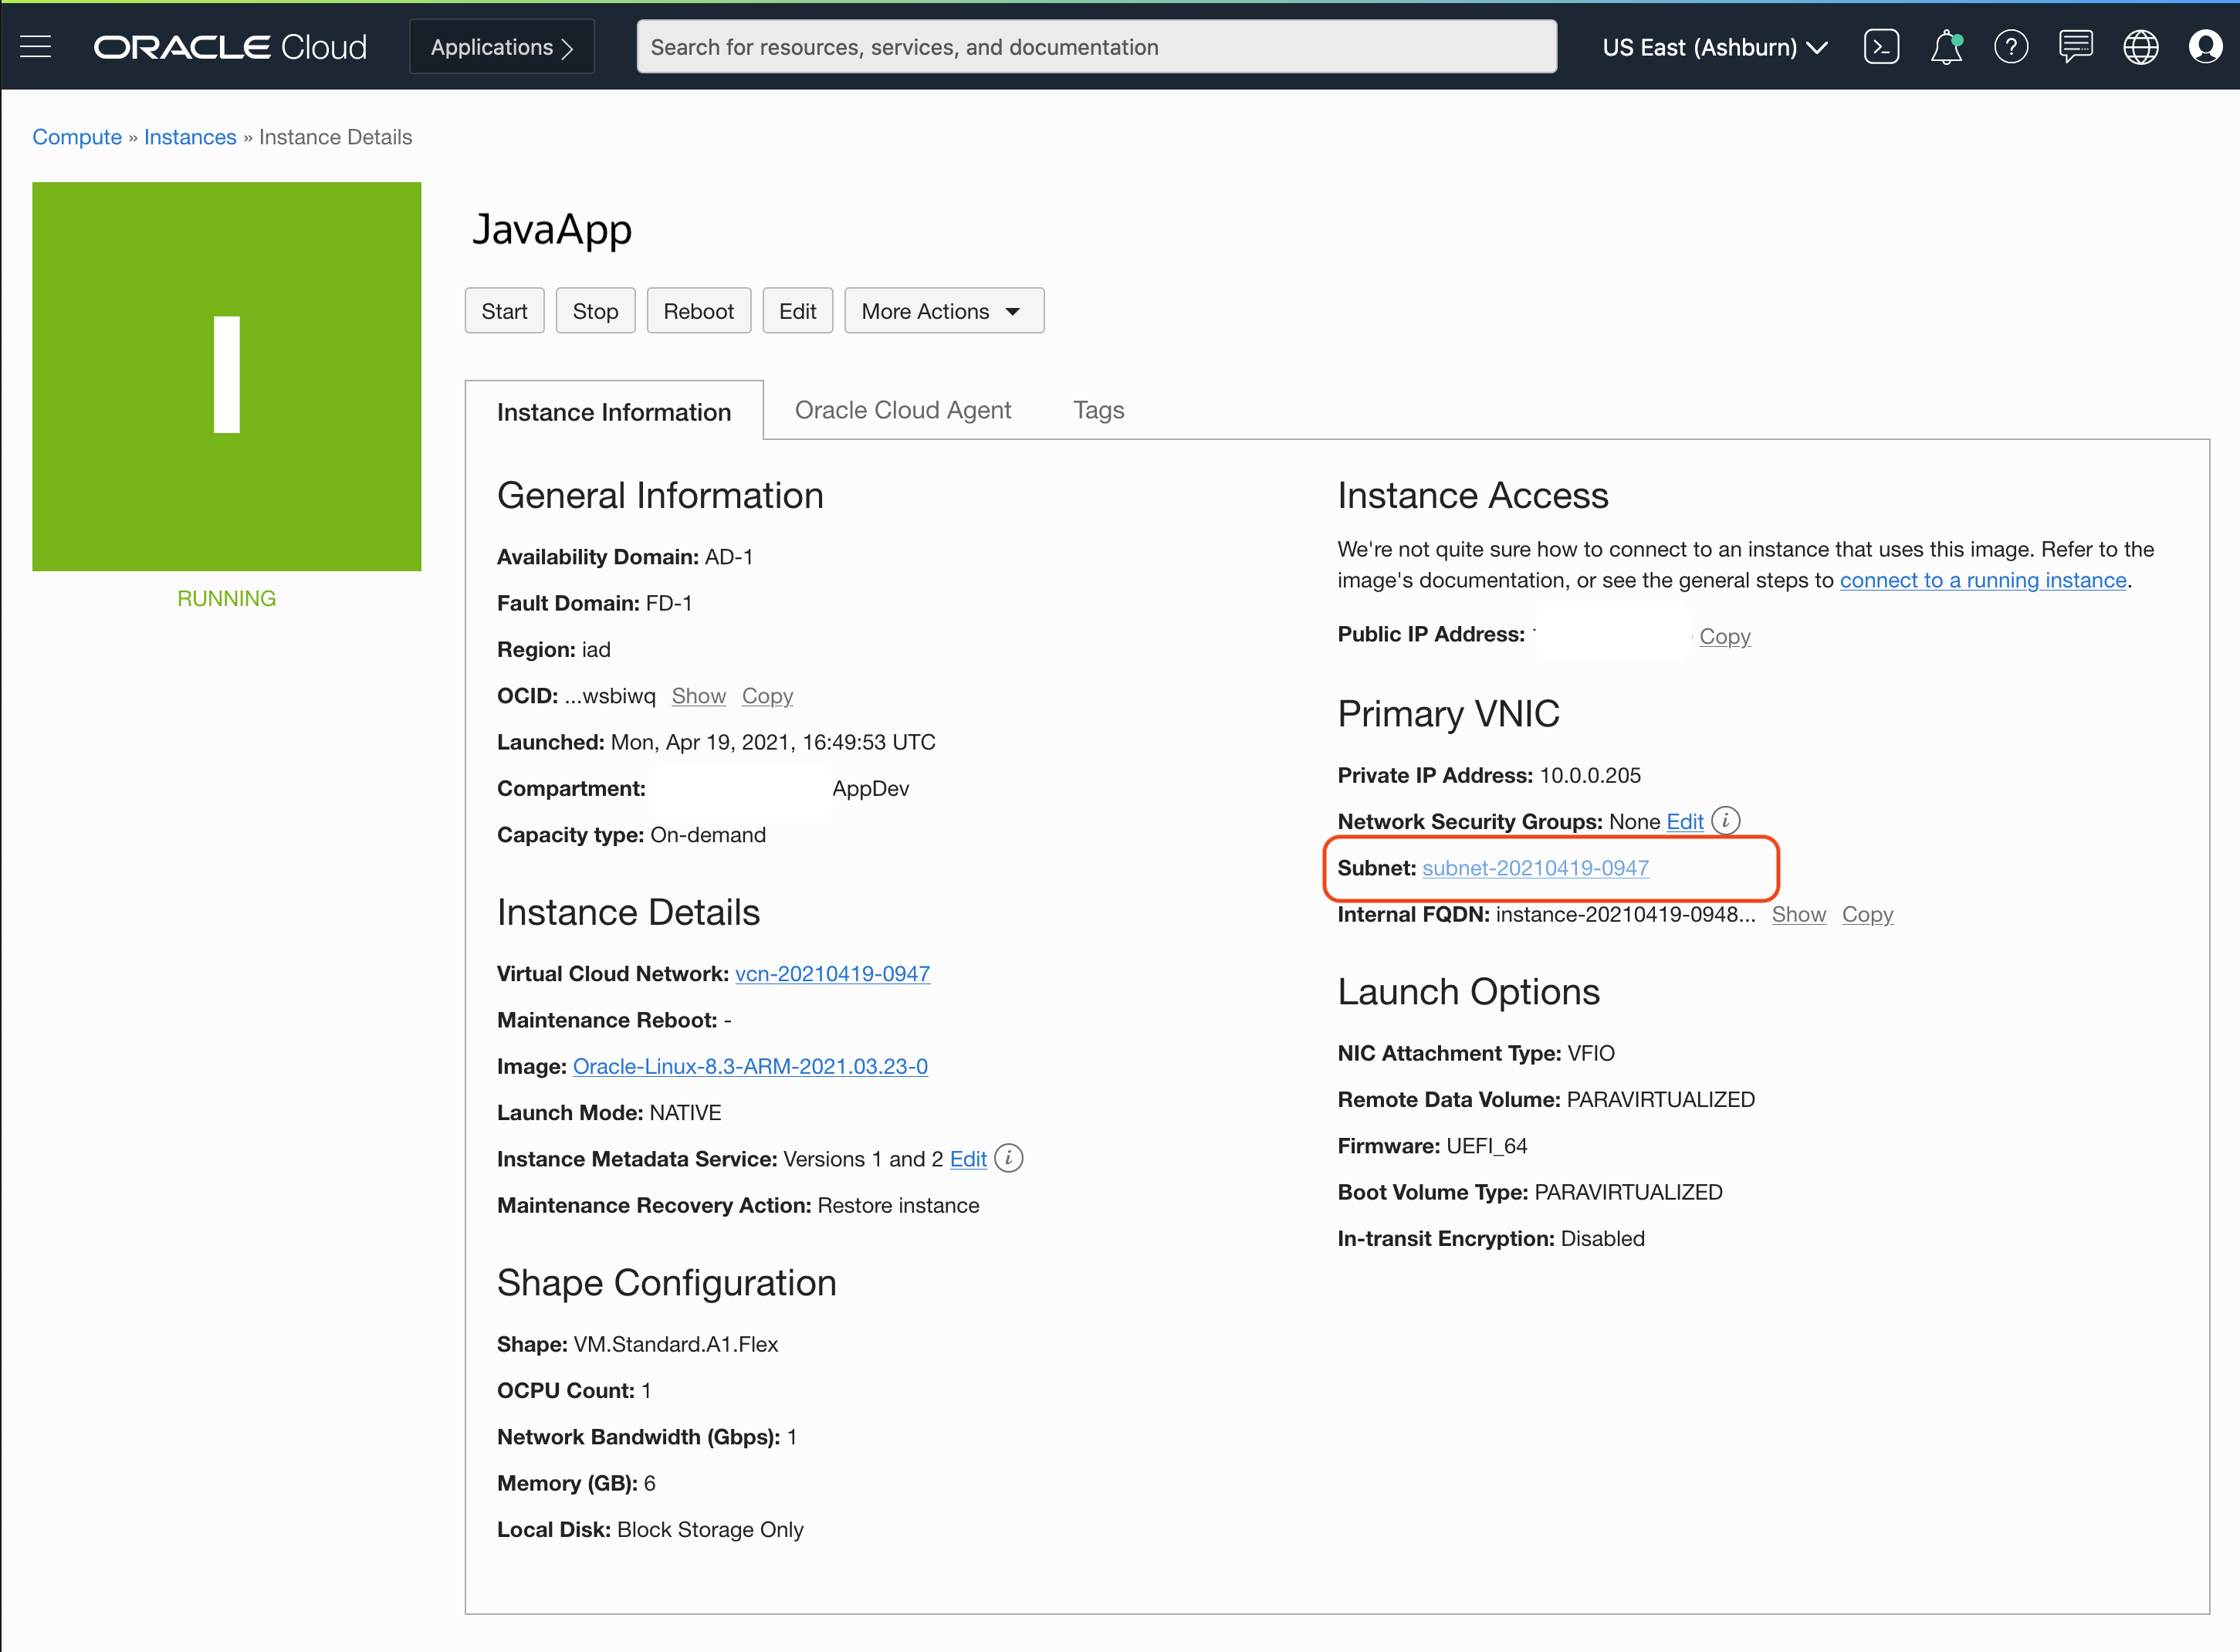The image size is (2240, 1652).
Task: Open the hamburger navigation menu
Action: [35, 47]
